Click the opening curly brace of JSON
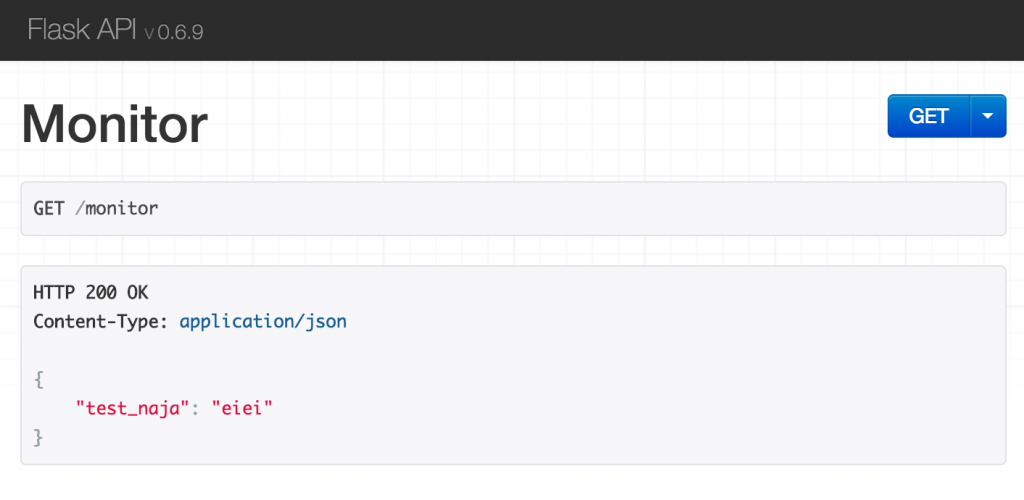This screenshot has width=1024, height=500. click(x=39, y=380)
